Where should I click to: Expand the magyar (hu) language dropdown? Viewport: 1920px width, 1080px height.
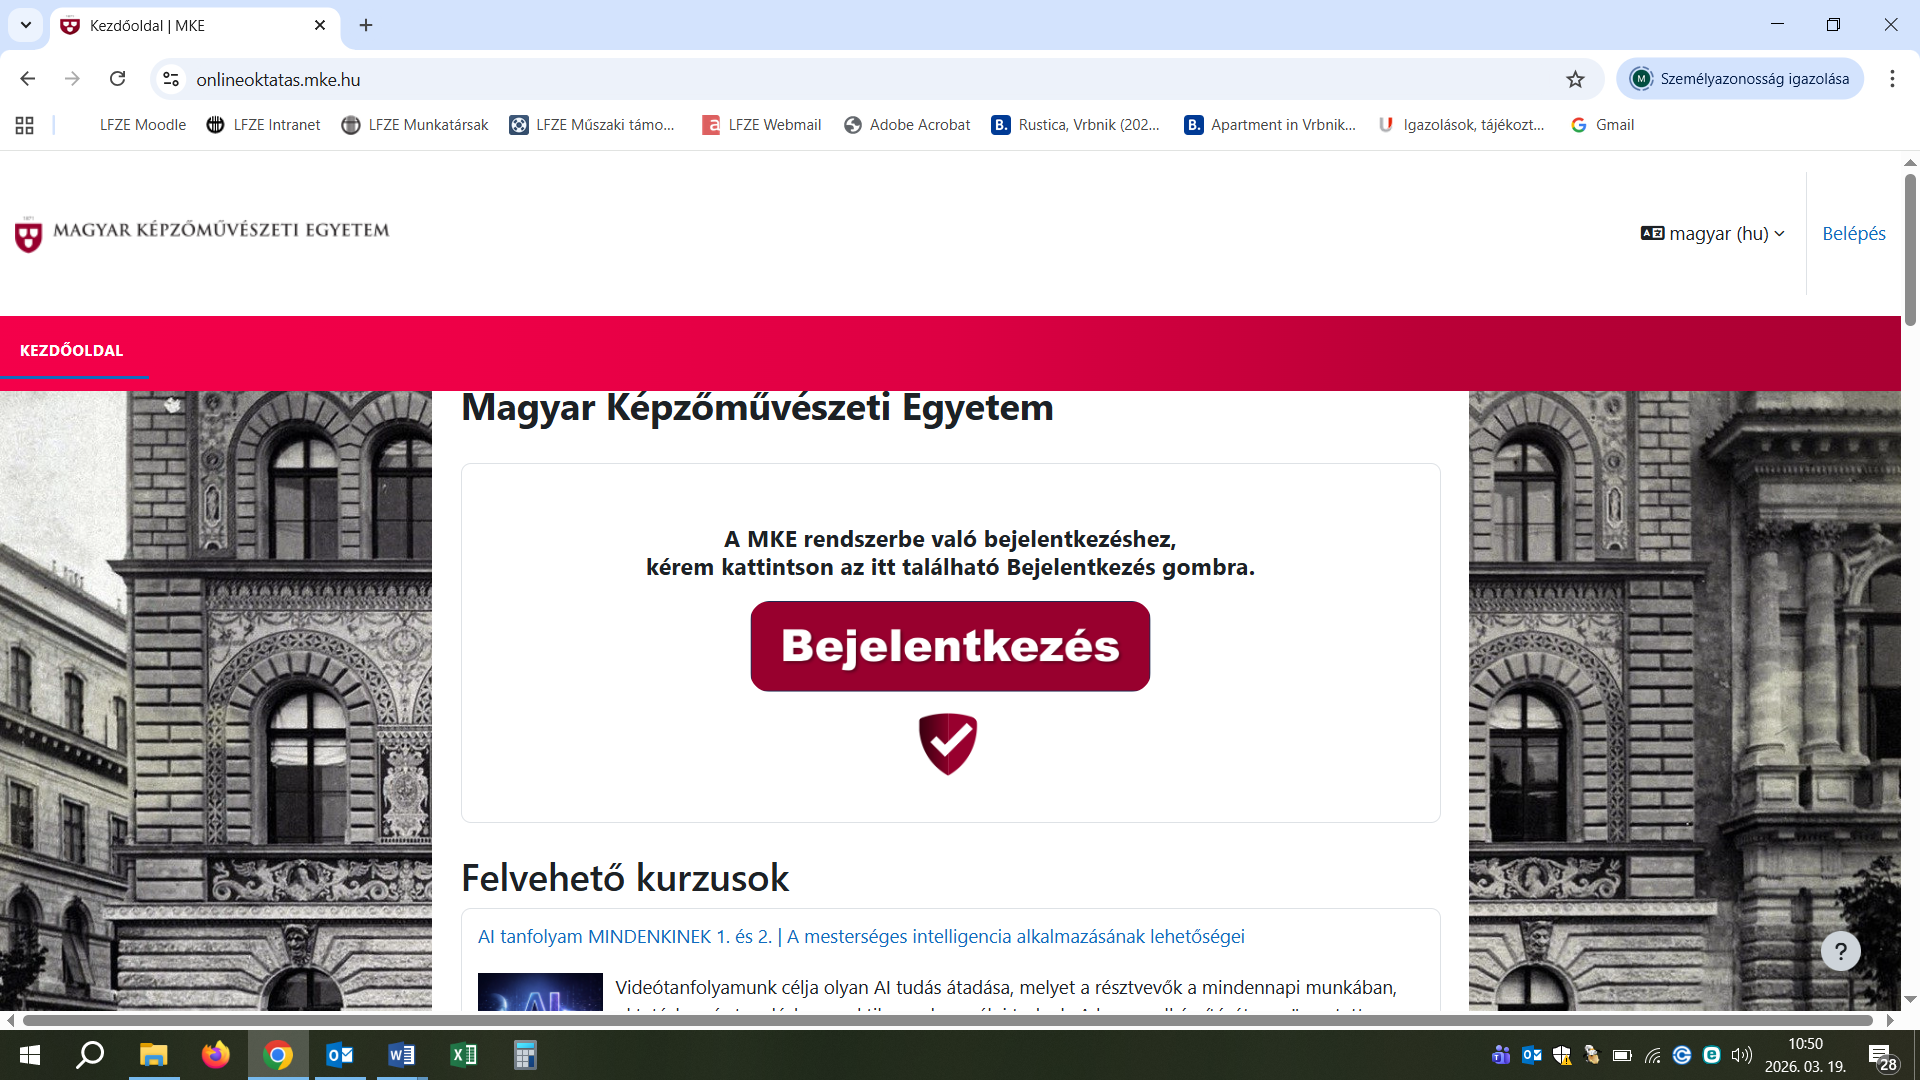[x=1712, y=233]
